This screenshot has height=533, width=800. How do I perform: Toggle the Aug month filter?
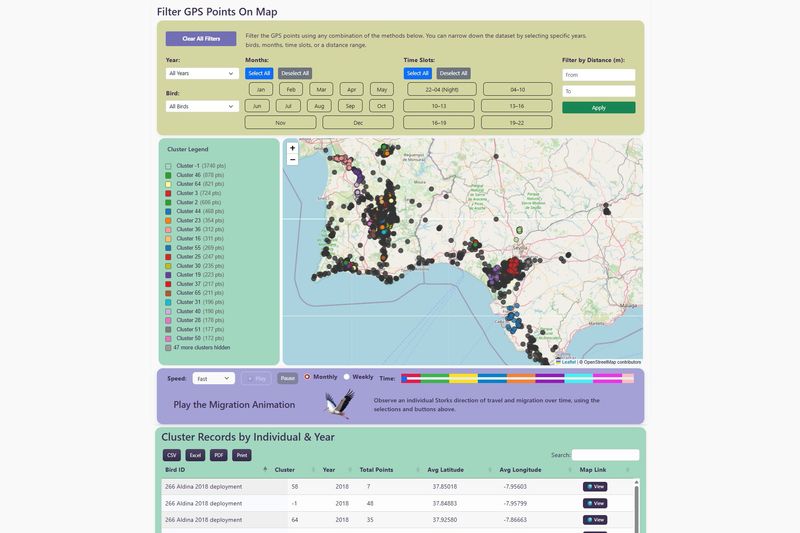click(319, 106)
